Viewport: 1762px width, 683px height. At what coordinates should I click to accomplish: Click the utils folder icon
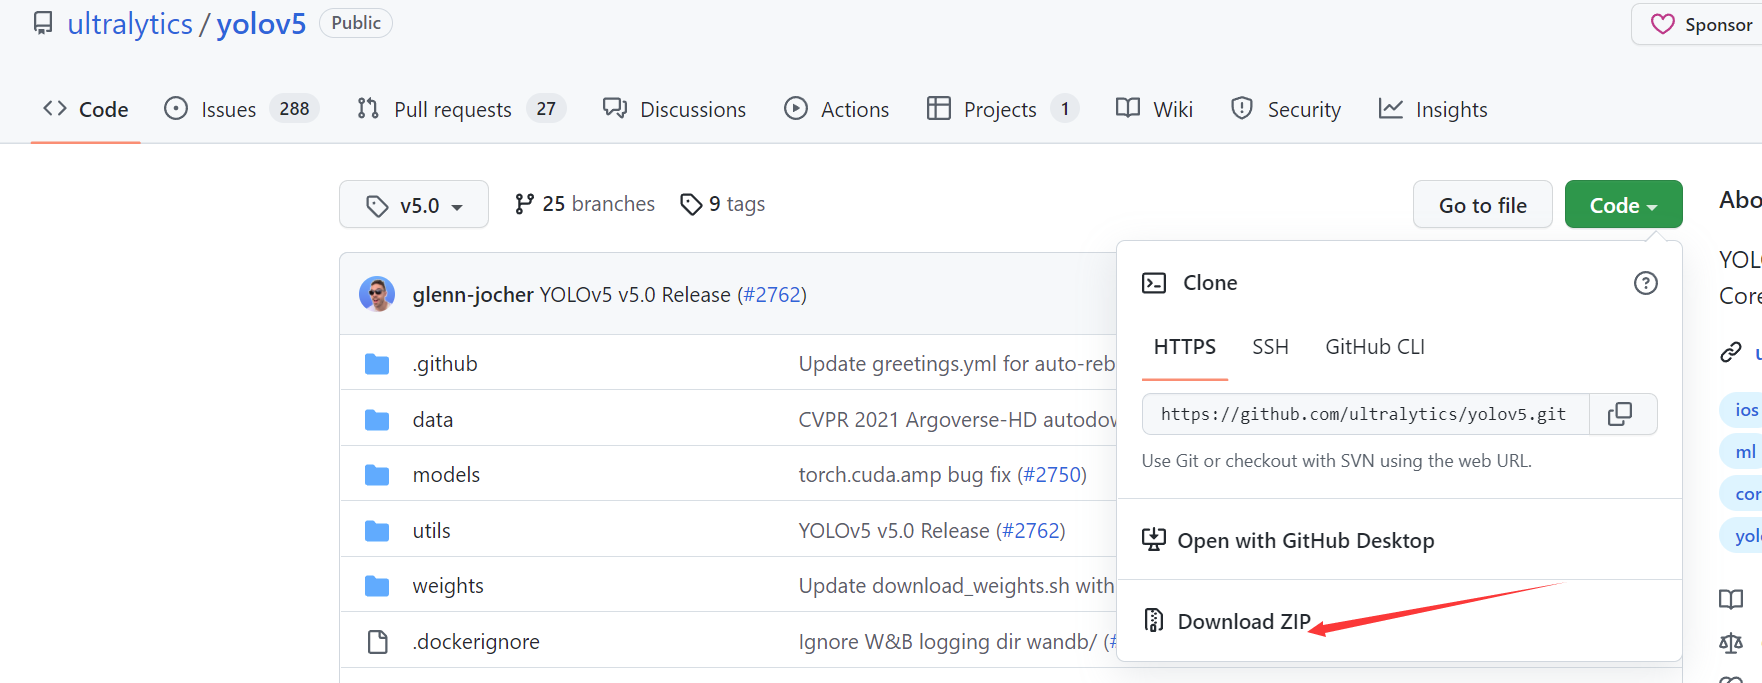click(x=377, y=531)
